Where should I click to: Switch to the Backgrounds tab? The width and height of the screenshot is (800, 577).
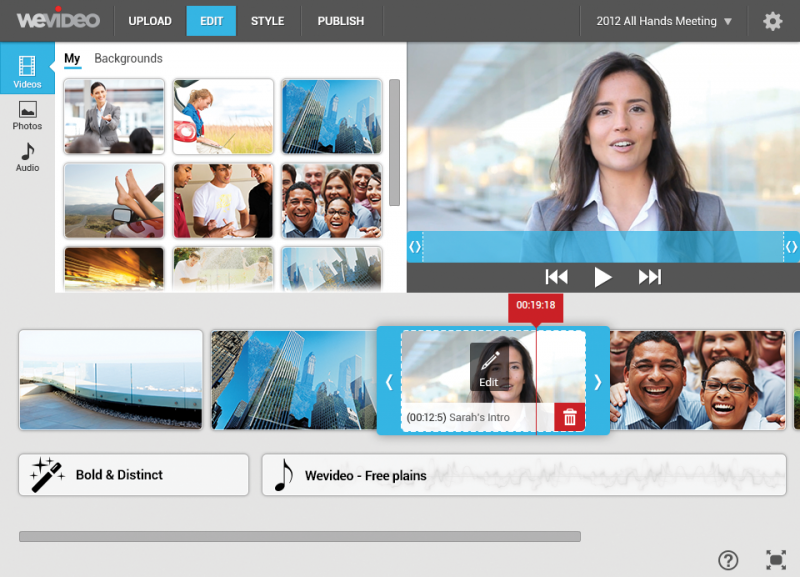point(129,58)
